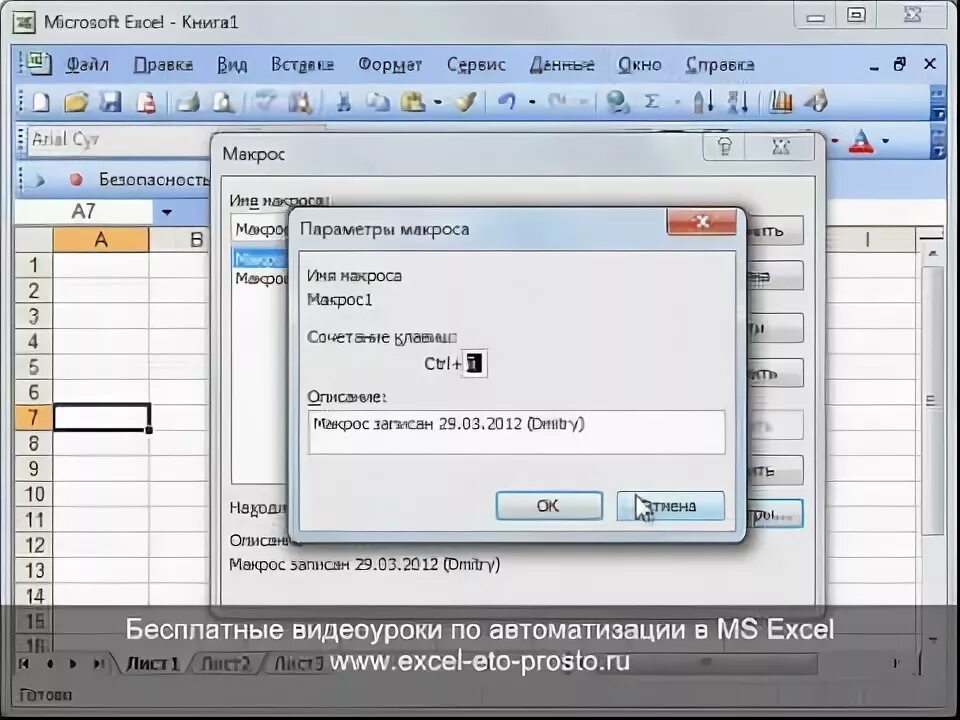Screen dimensions: 960x720
Task: Expand the Name Box dropdown next to A7
Action: (166, 212)
